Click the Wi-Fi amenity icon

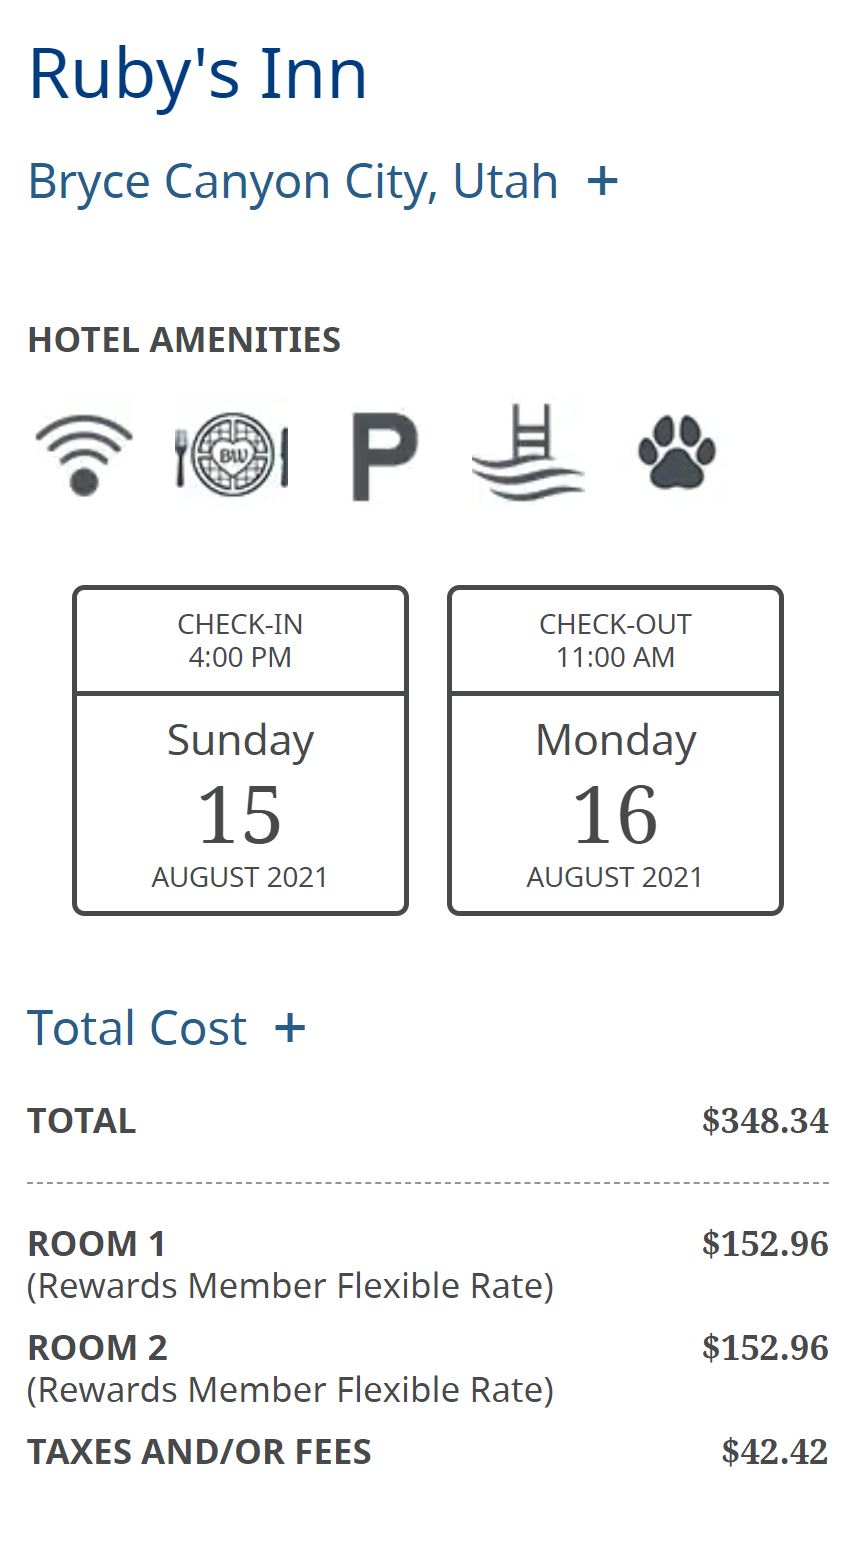tap(84, 453)
